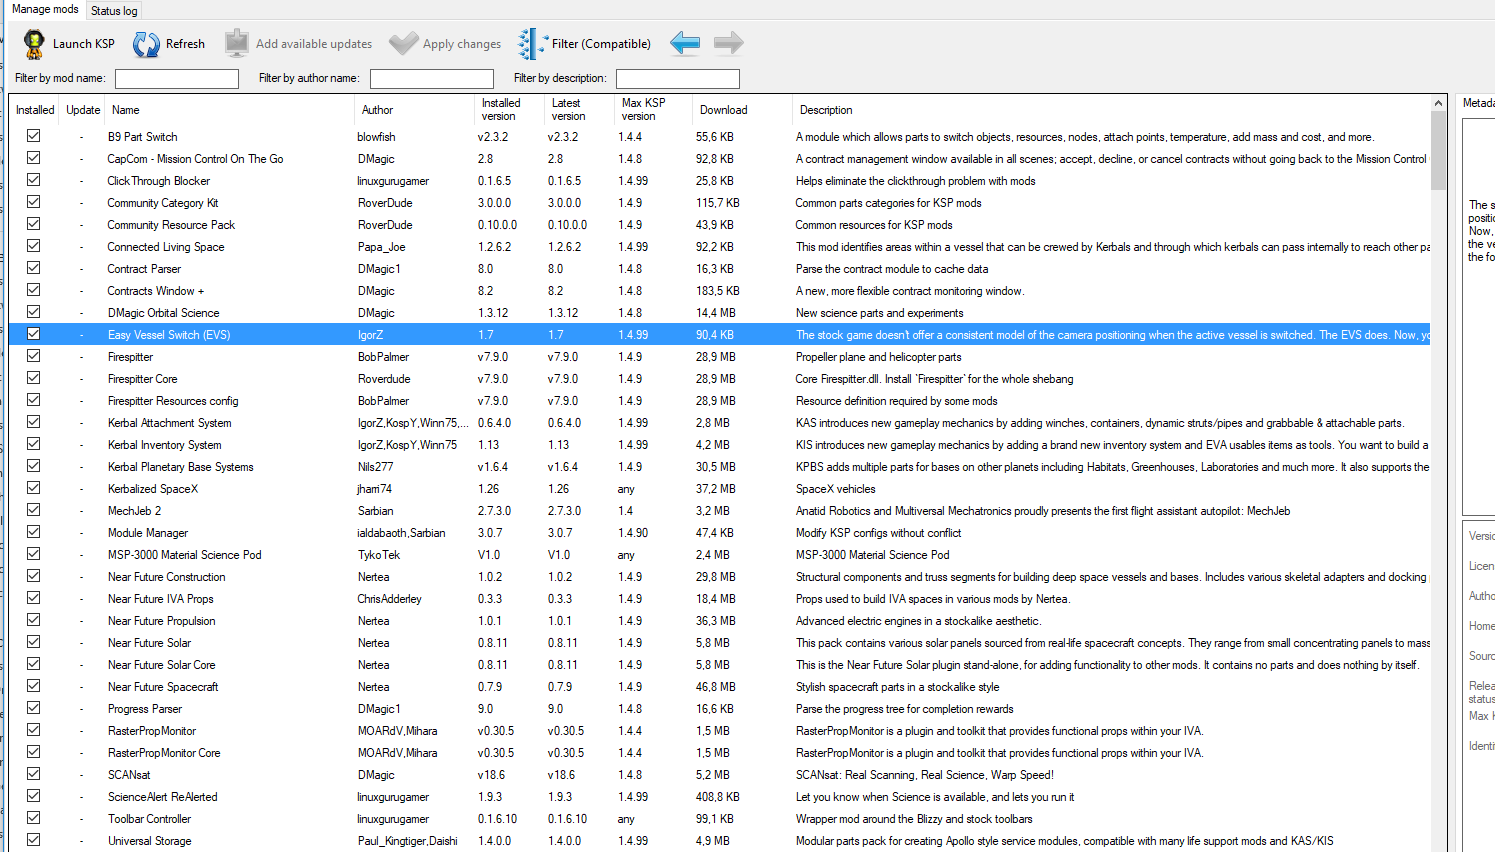Select the Contract Parser mod name
Screen dimensions: 1495x852
pyautogui.click(x=144, y=269)
